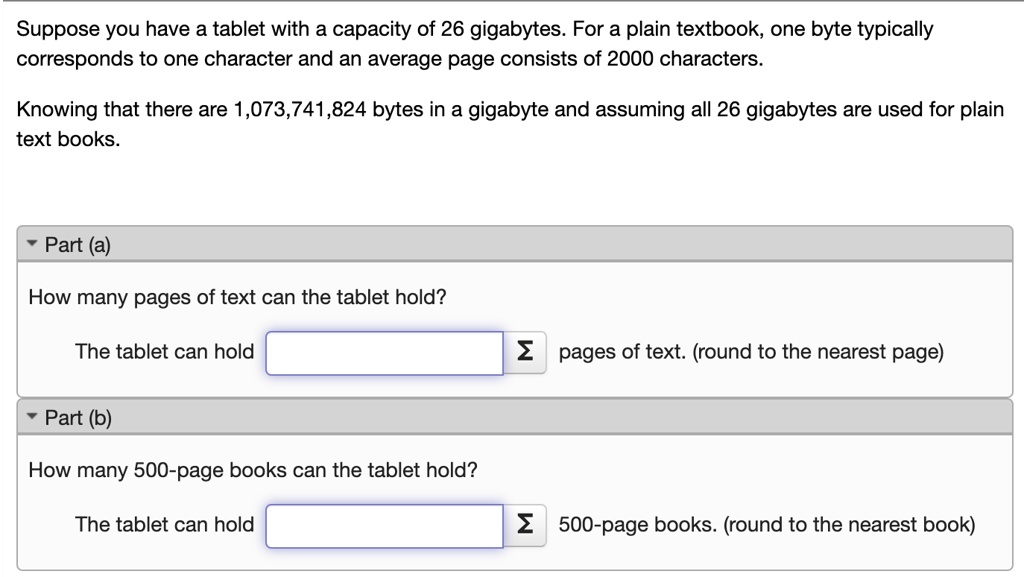Screen dimensions: 1024x577
Task: Open the equation editor next to books answer box
Action: [523, 524]
